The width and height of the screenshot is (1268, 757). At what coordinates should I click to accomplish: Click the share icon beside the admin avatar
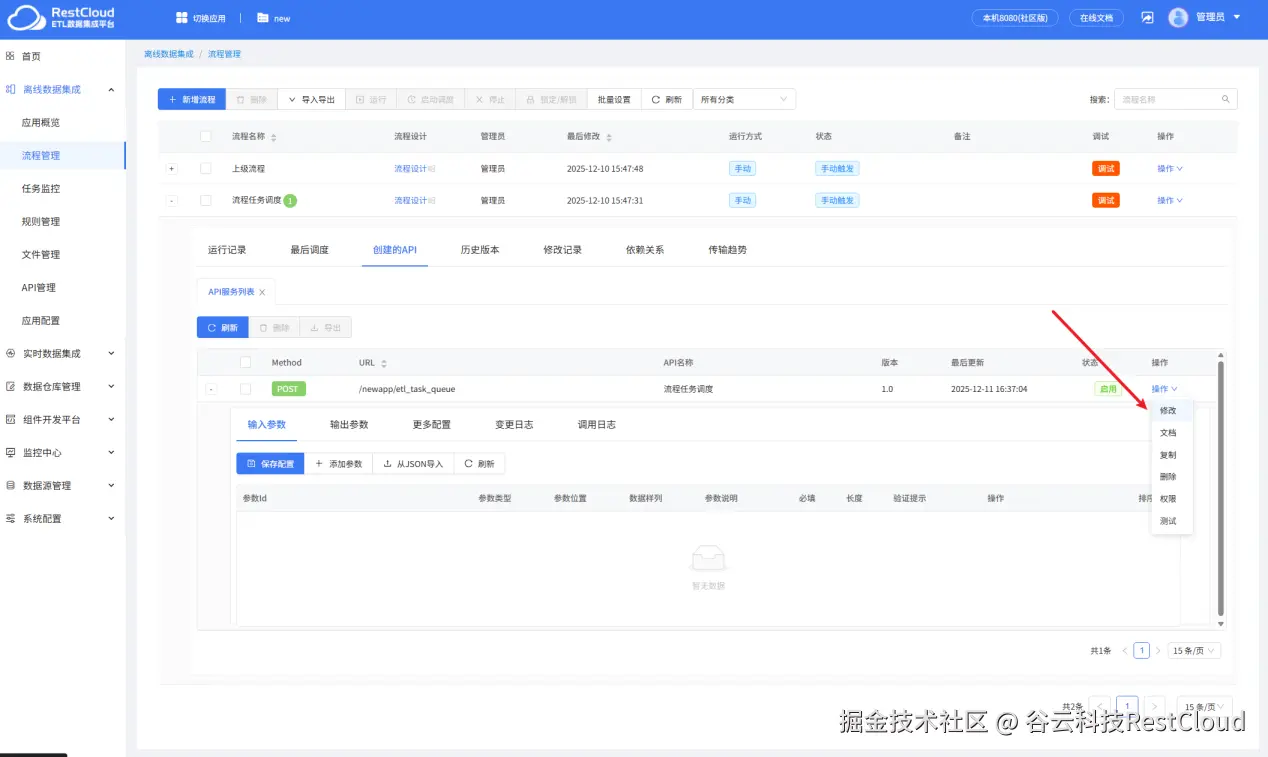click(1146, 17)
